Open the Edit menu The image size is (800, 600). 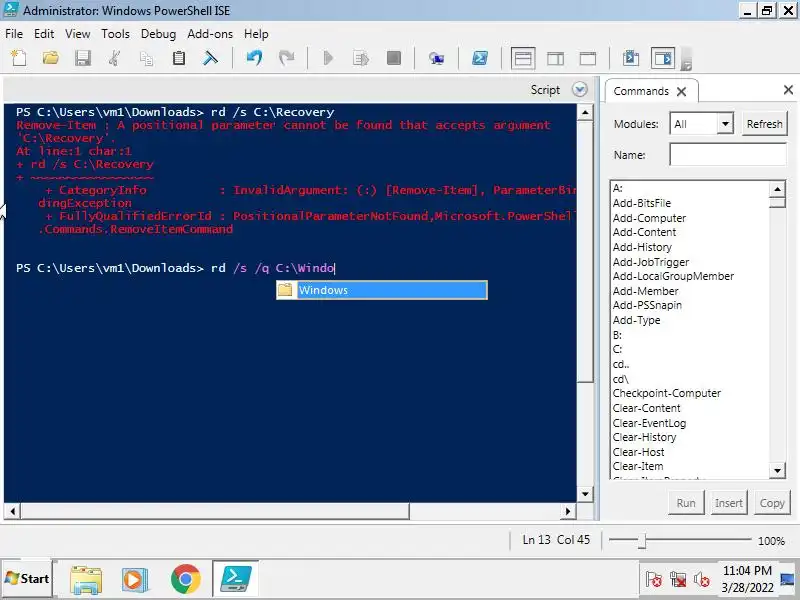click(44, 34)
